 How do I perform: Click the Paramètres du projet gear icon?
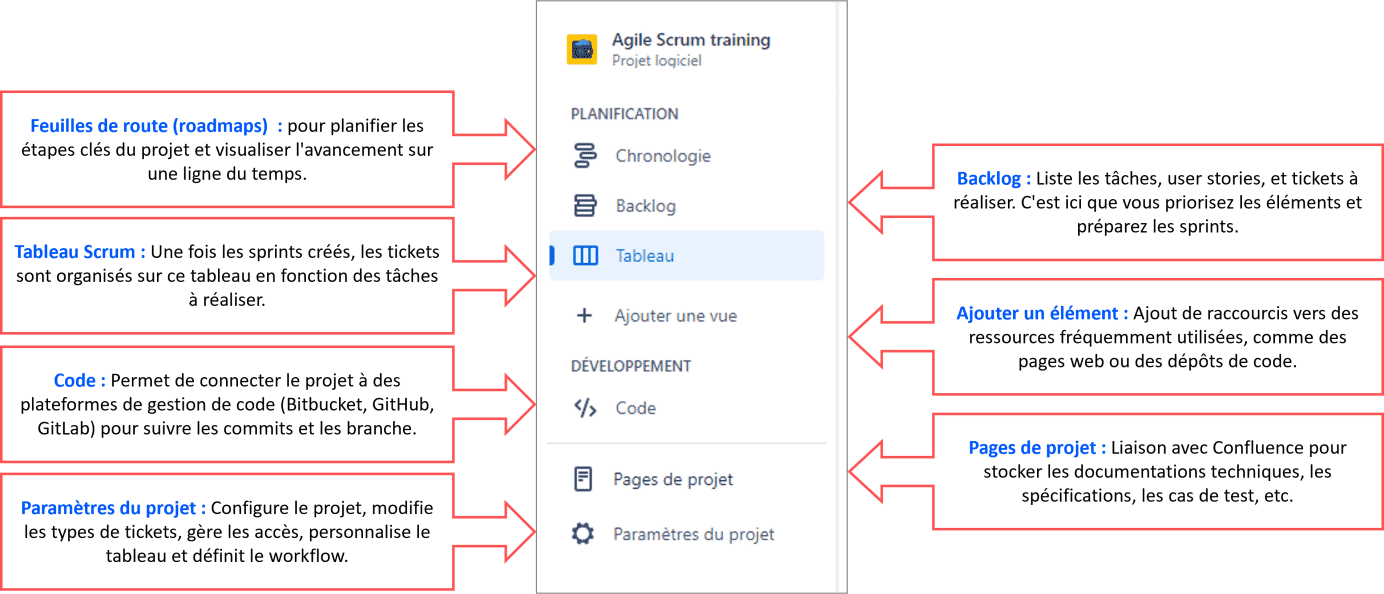tap(583, 534)
